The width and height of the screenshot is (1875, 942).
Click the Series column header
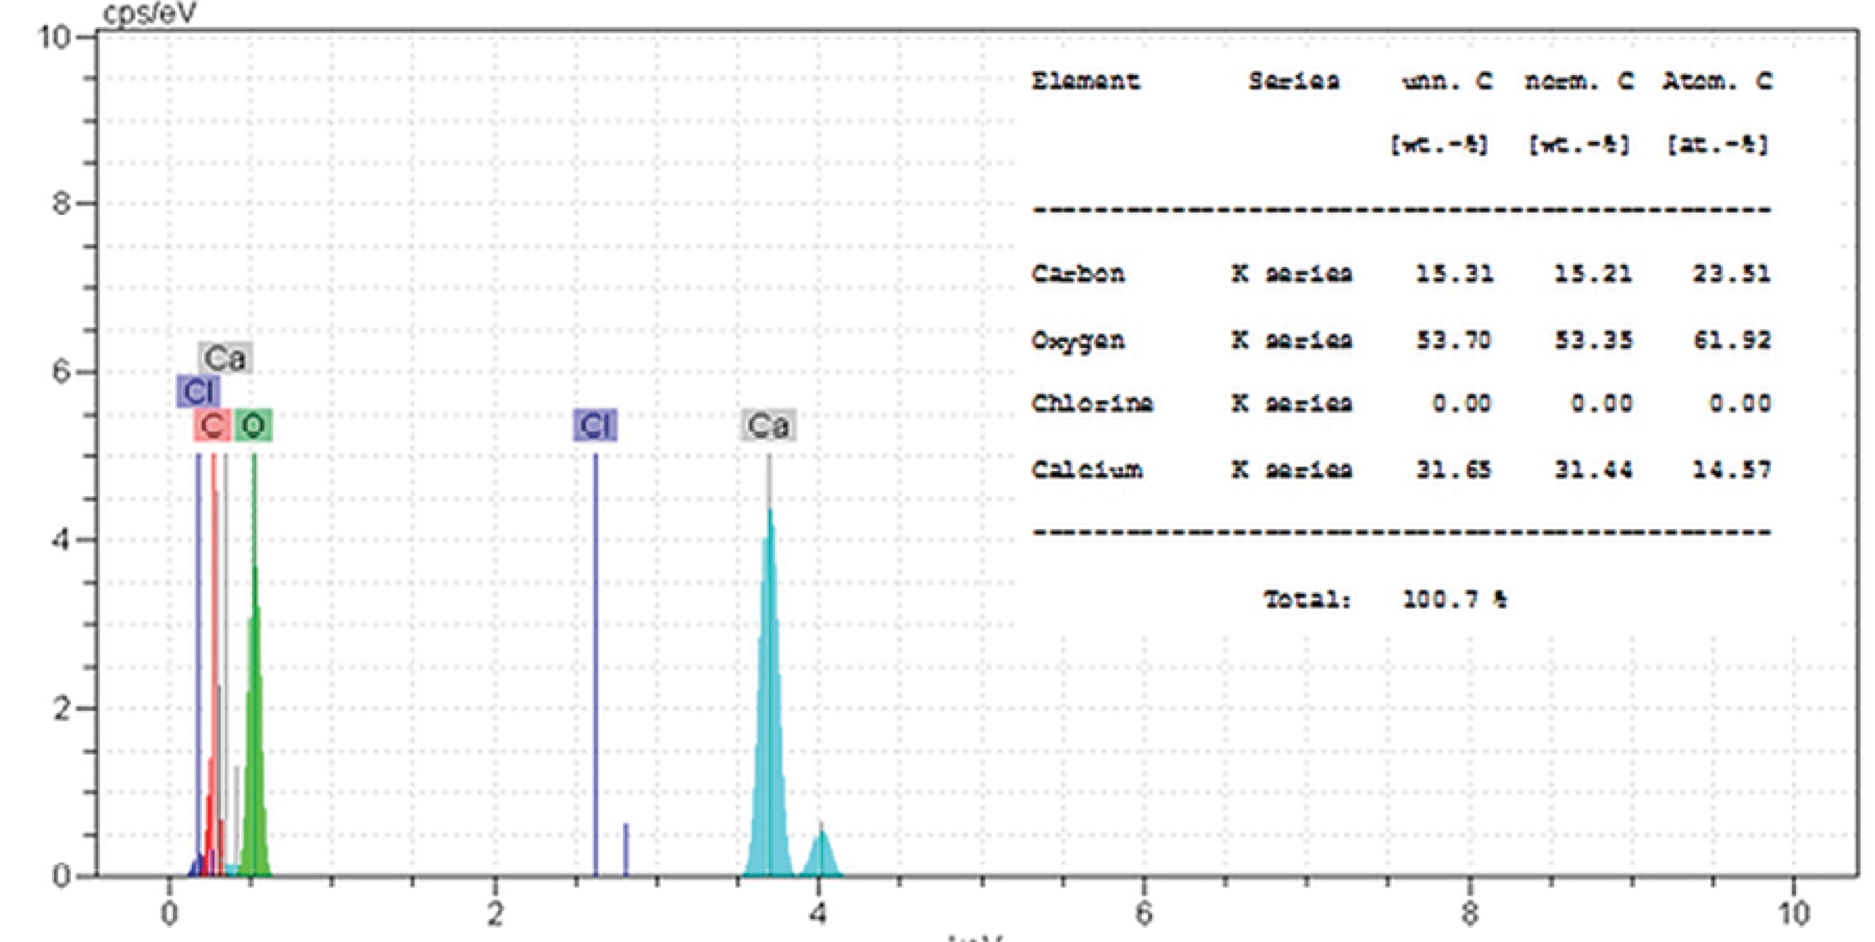pyautogui.click(x=1293, y=81)
